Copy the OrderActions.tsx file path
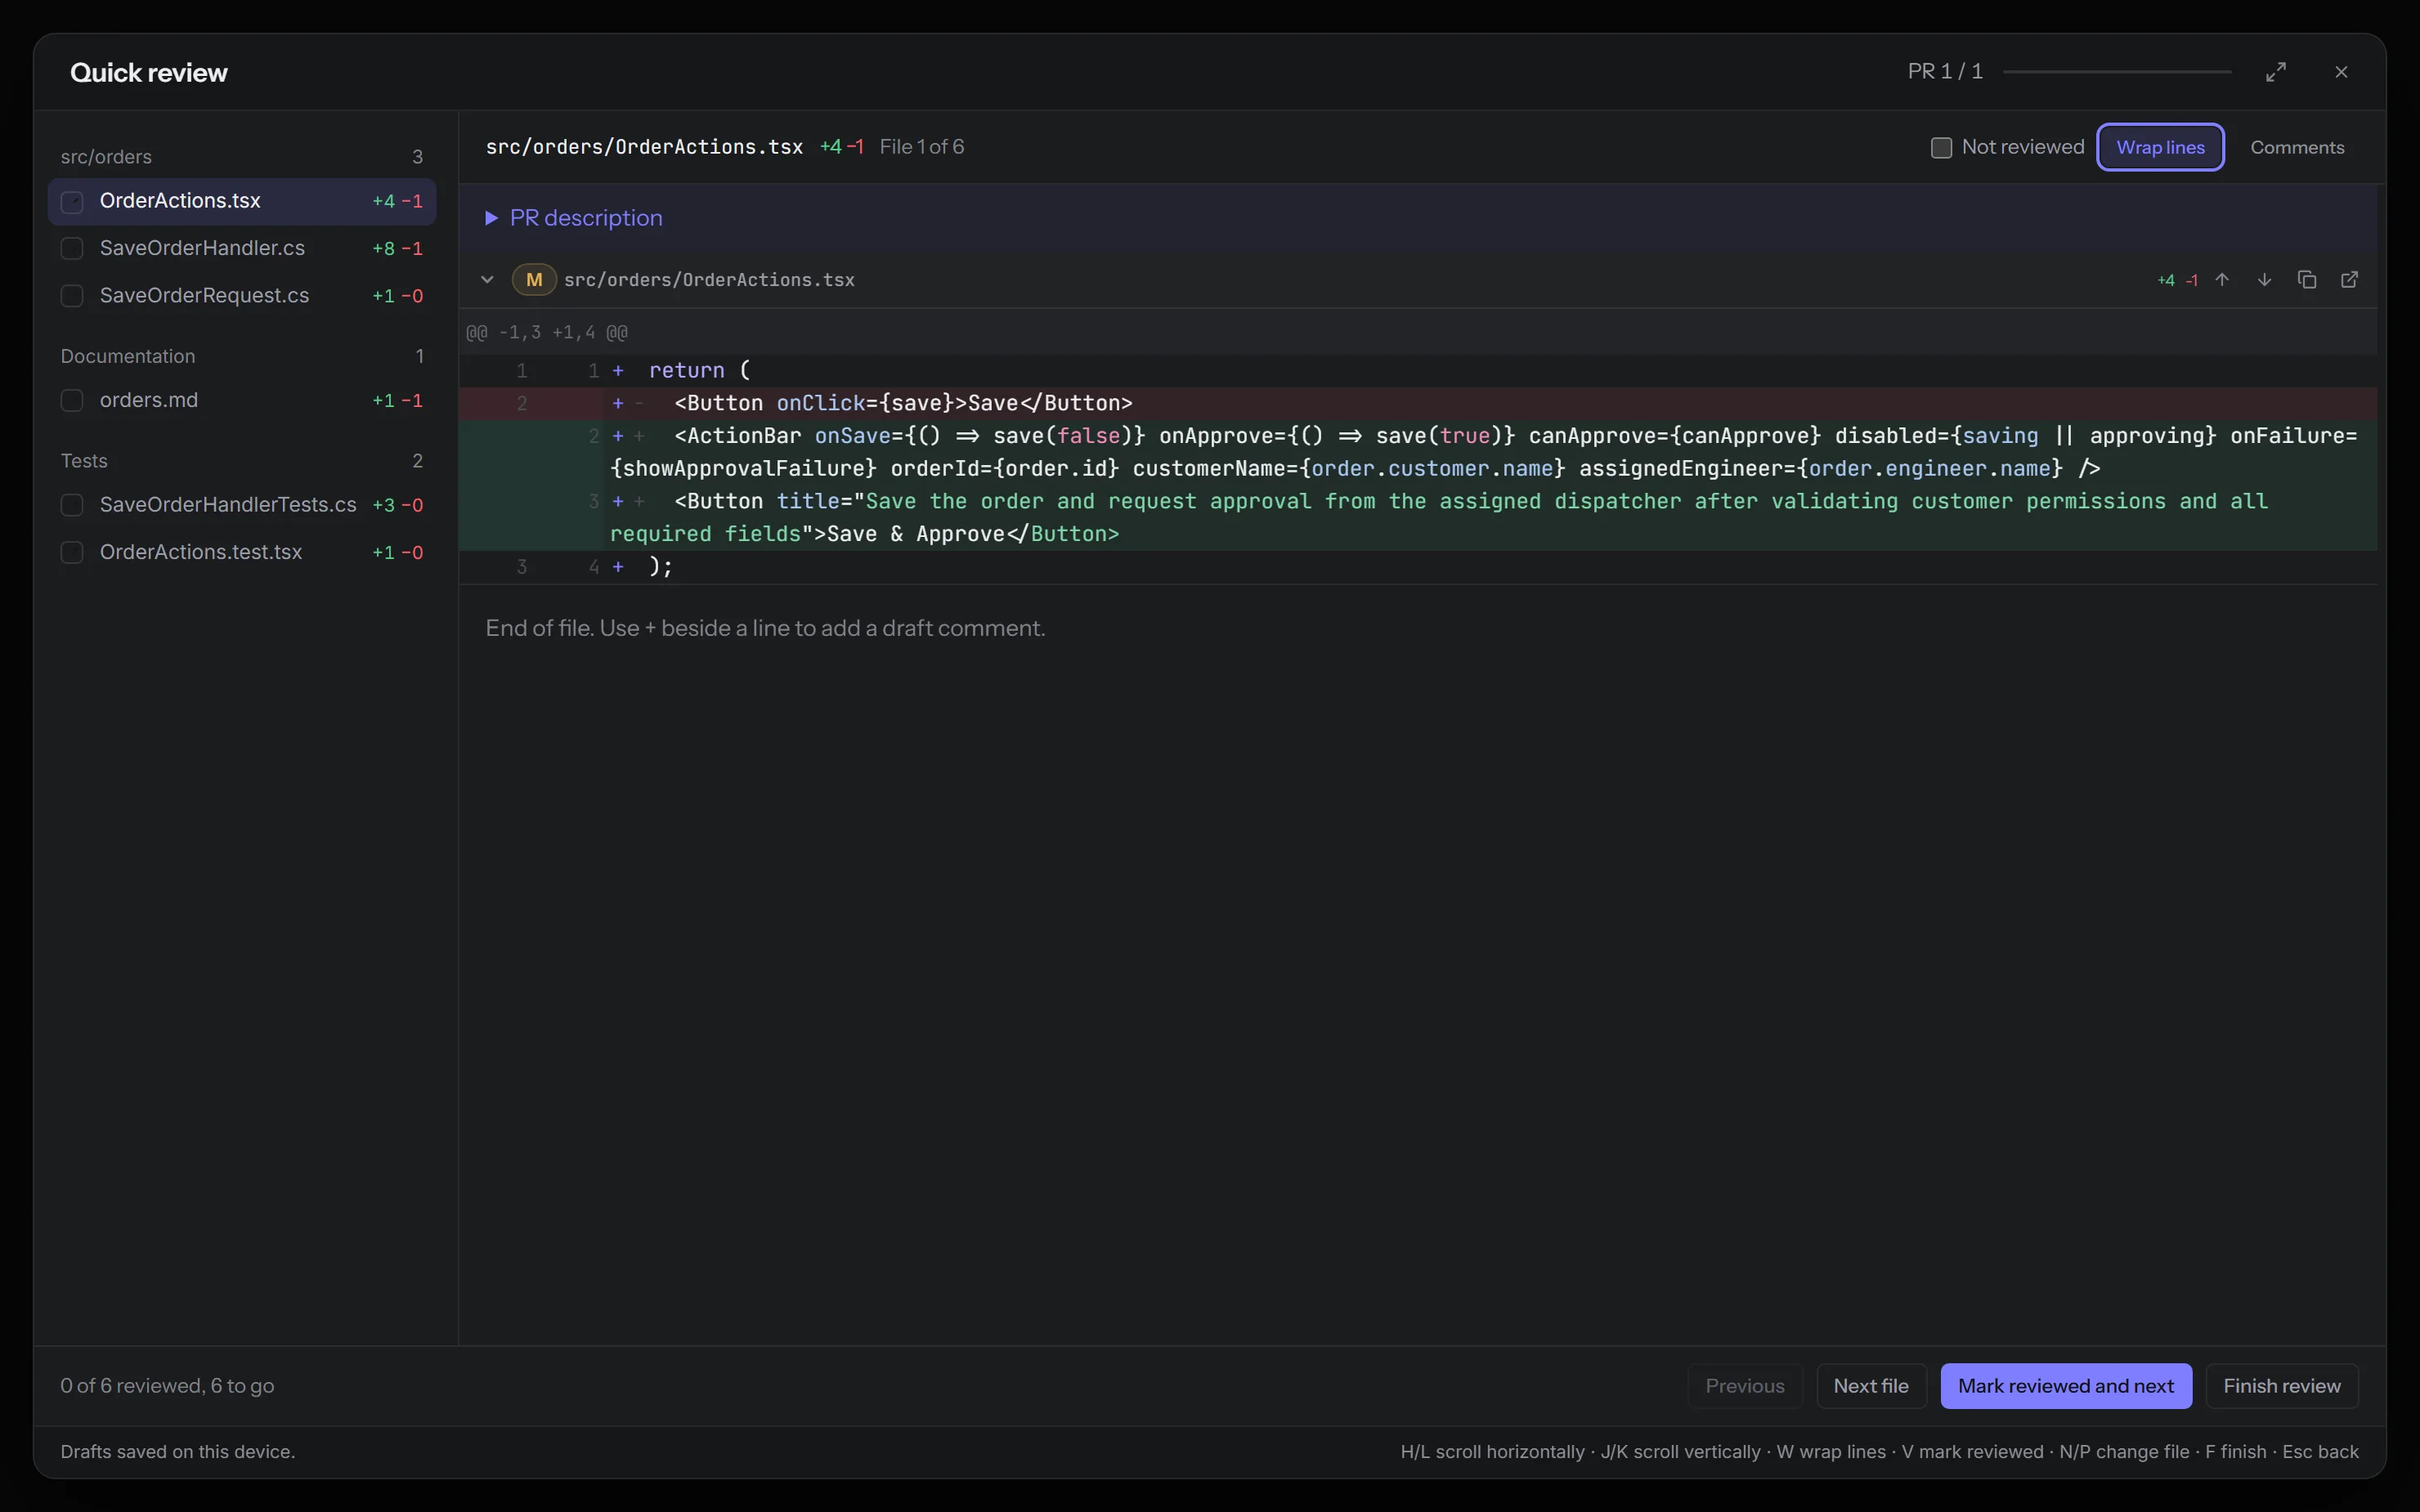 coord(2307,280)
